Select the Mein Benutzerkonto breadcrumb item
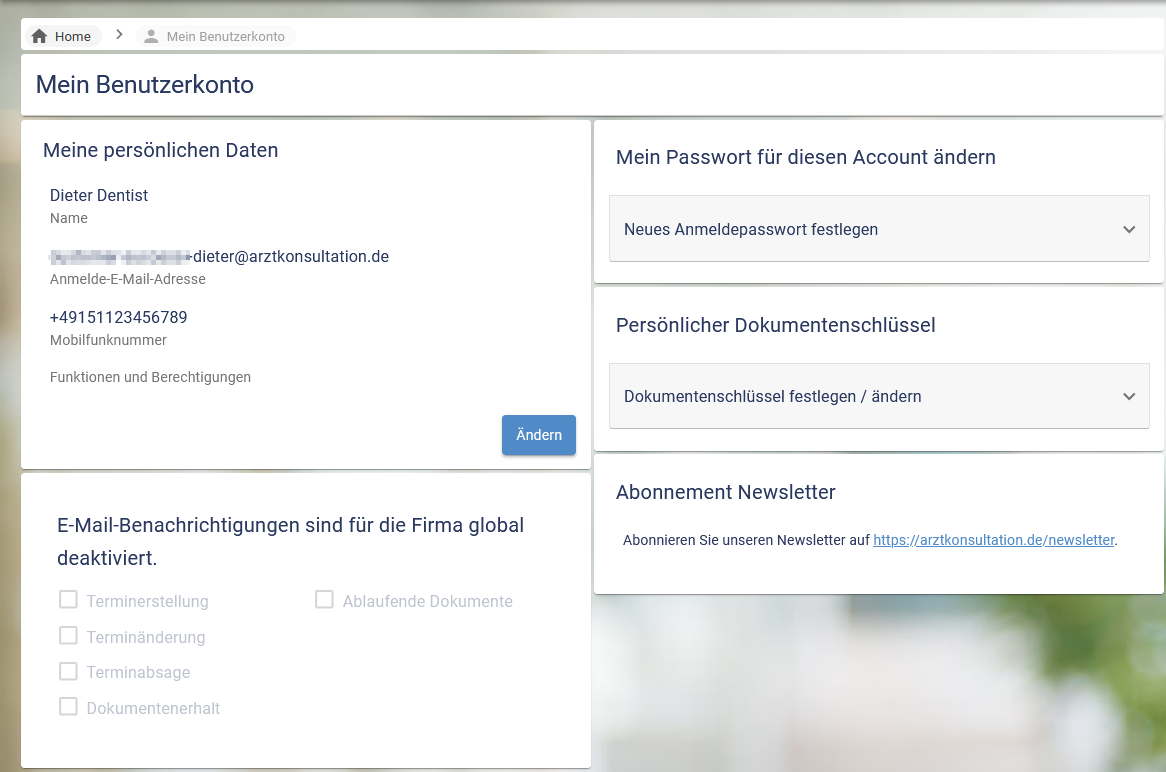1166x772 pixels. 225,36
